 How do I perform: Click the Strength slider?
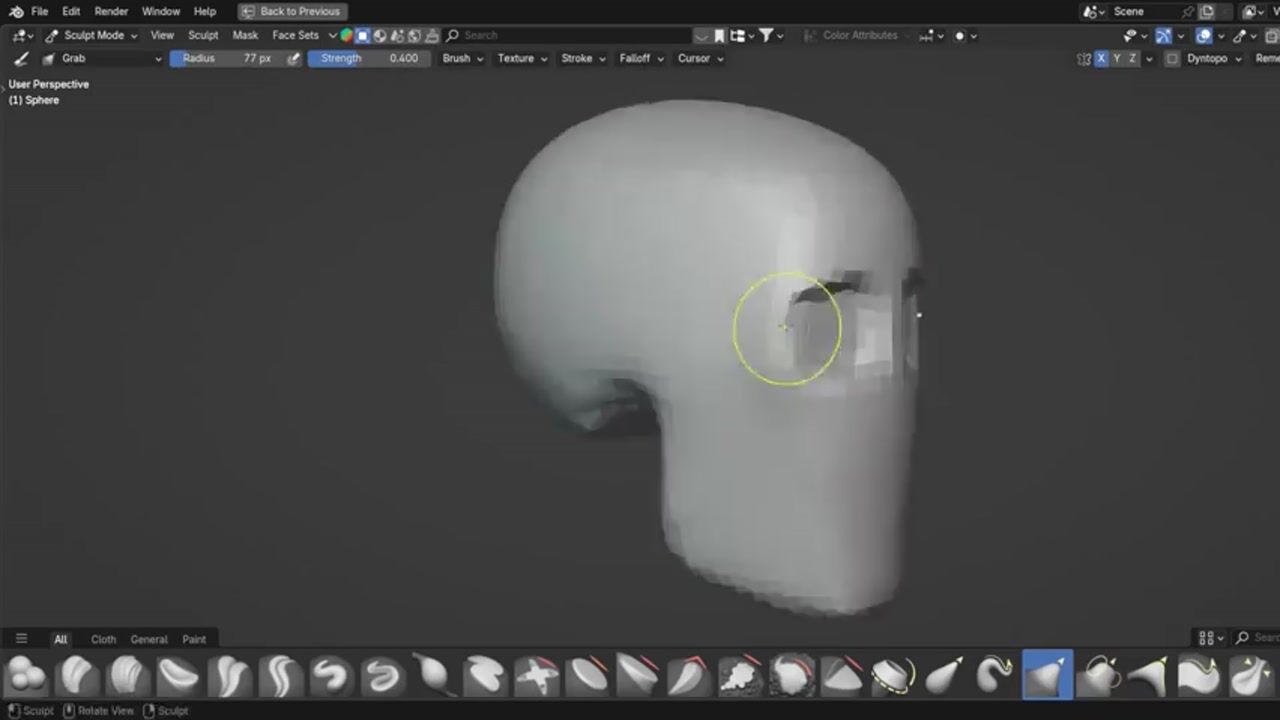370,58
